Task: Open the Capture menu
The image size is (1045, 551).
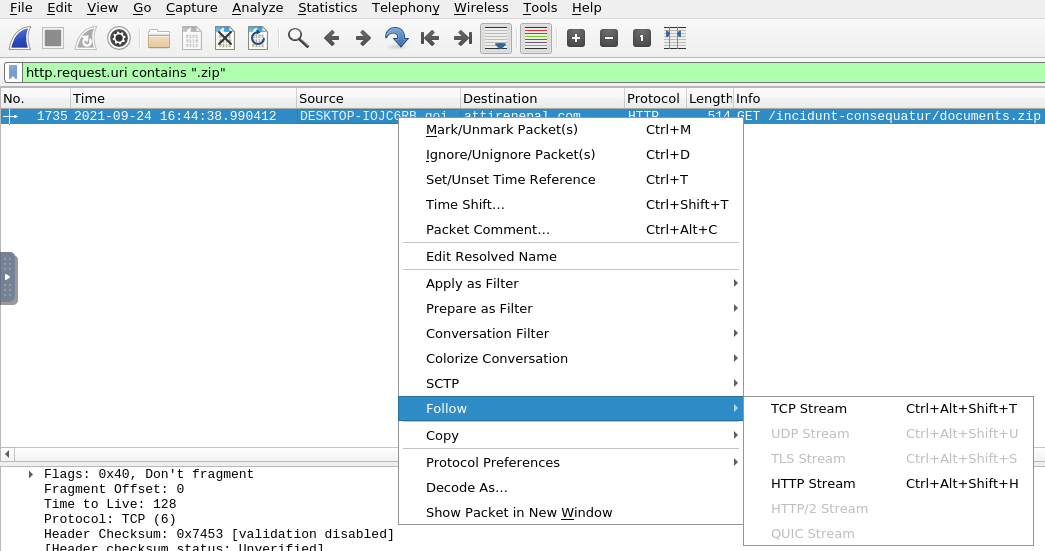Action: 191,8
